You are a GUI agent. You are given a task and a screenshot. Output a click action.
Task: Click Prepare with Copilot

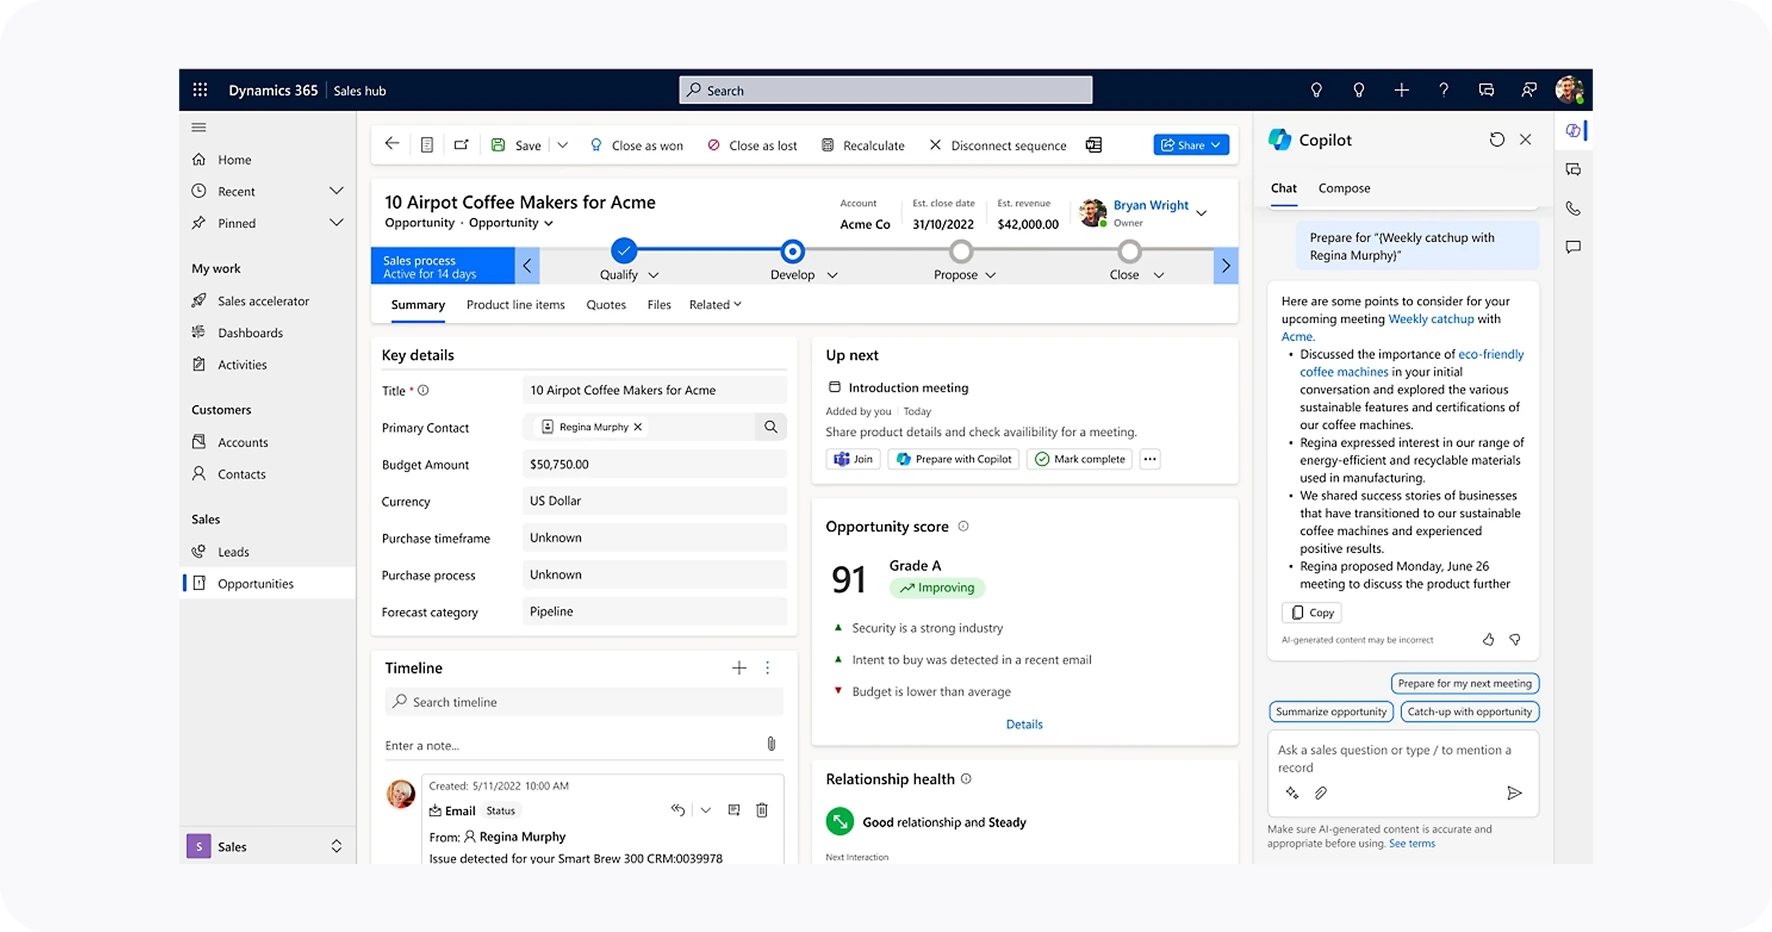click(x=954, y=459)
